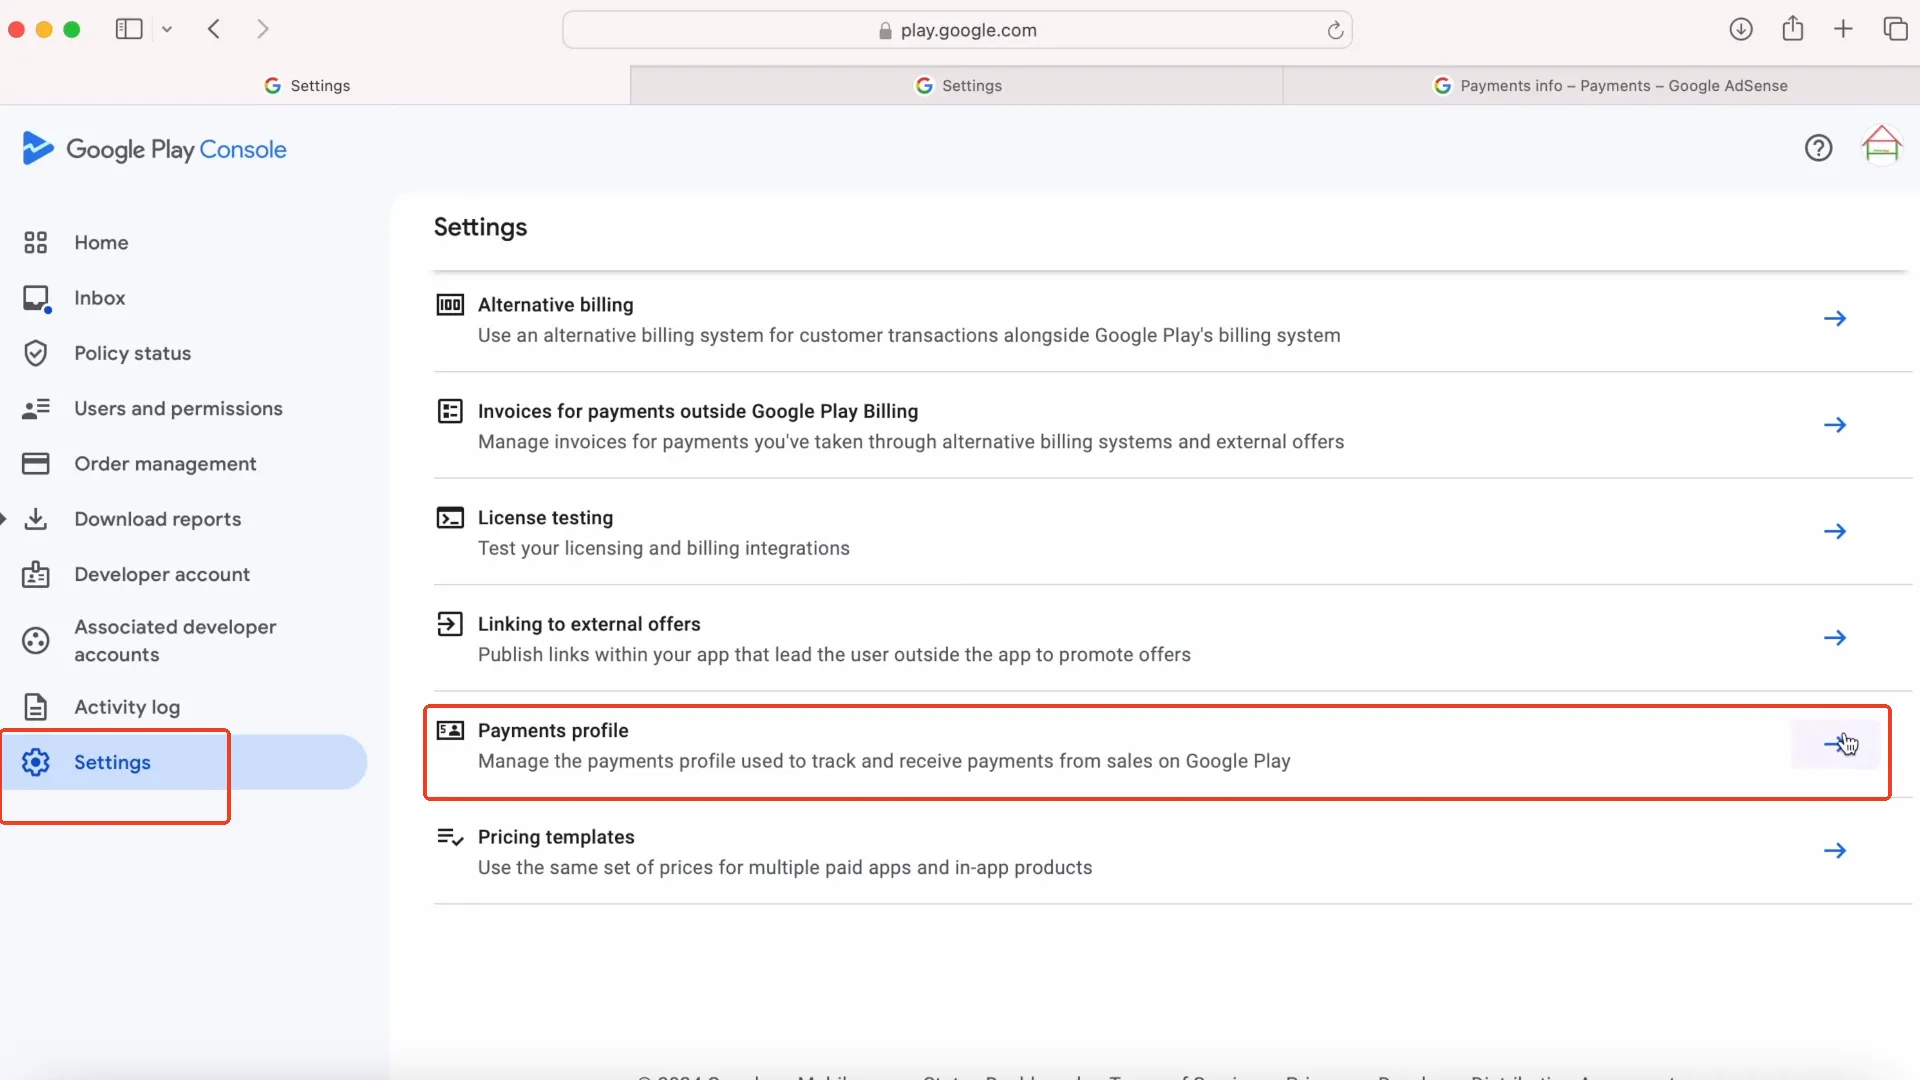
Task: Click the Order management card icon
Action: pos(36,464)
